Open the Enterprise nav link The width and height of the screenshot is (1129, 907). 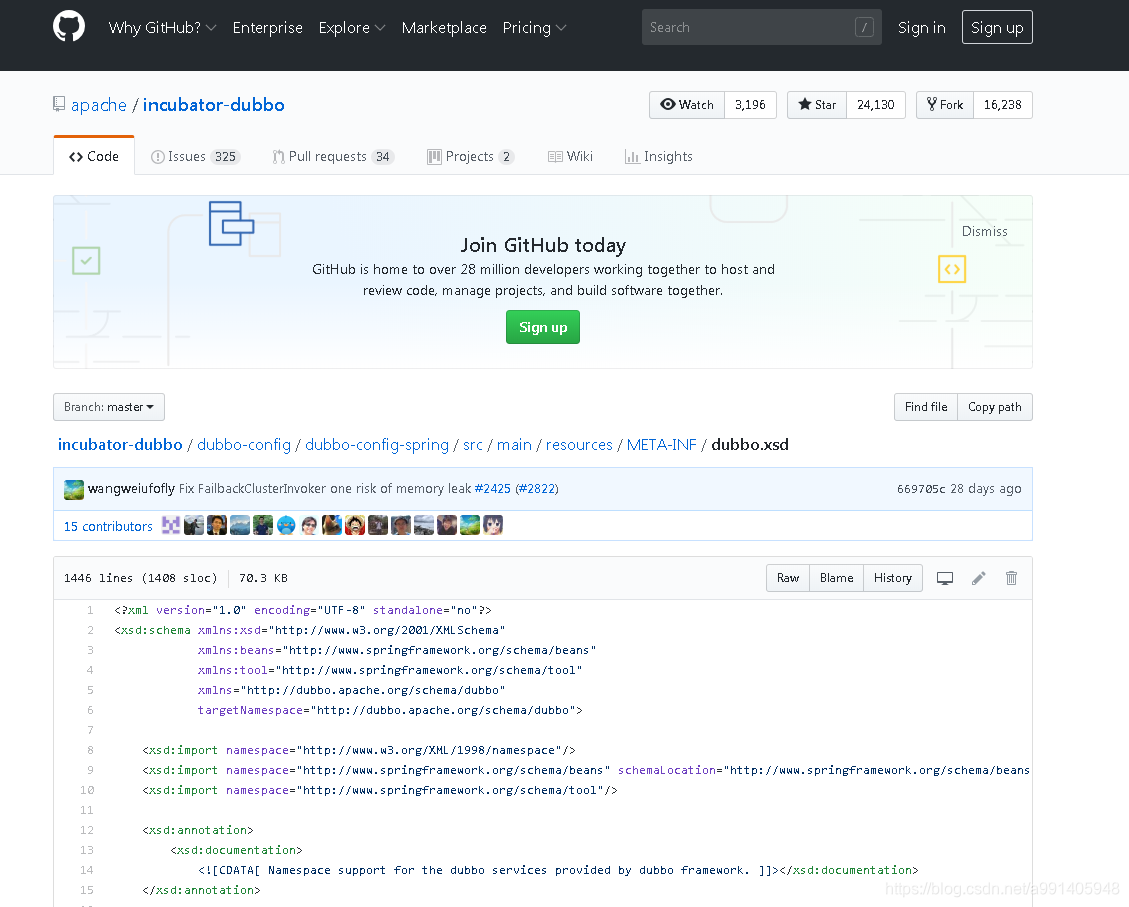point(267,27)
